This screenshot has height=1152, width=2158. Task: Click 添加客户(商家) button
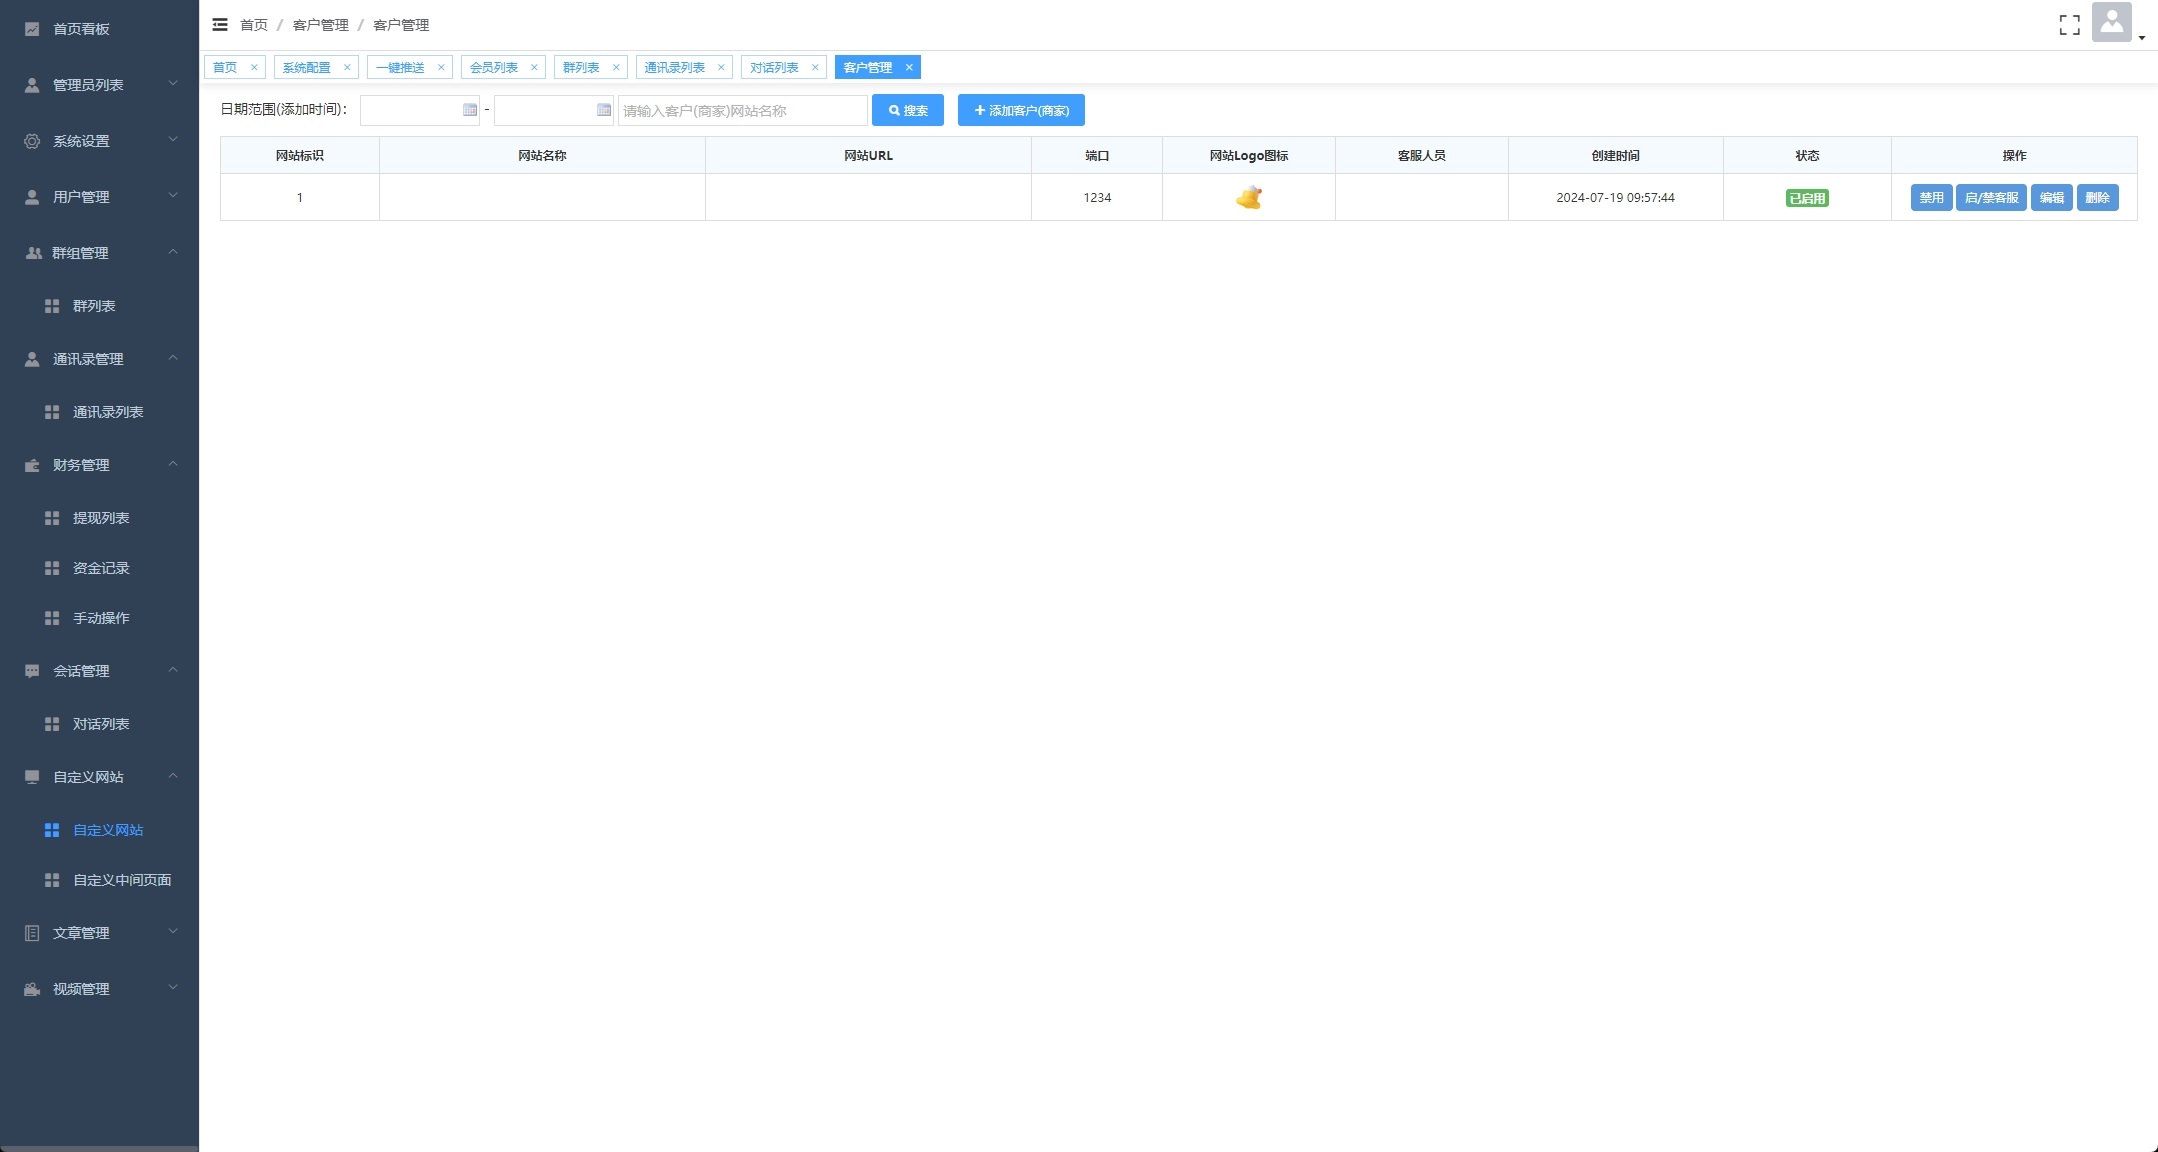pos(1020,110)
